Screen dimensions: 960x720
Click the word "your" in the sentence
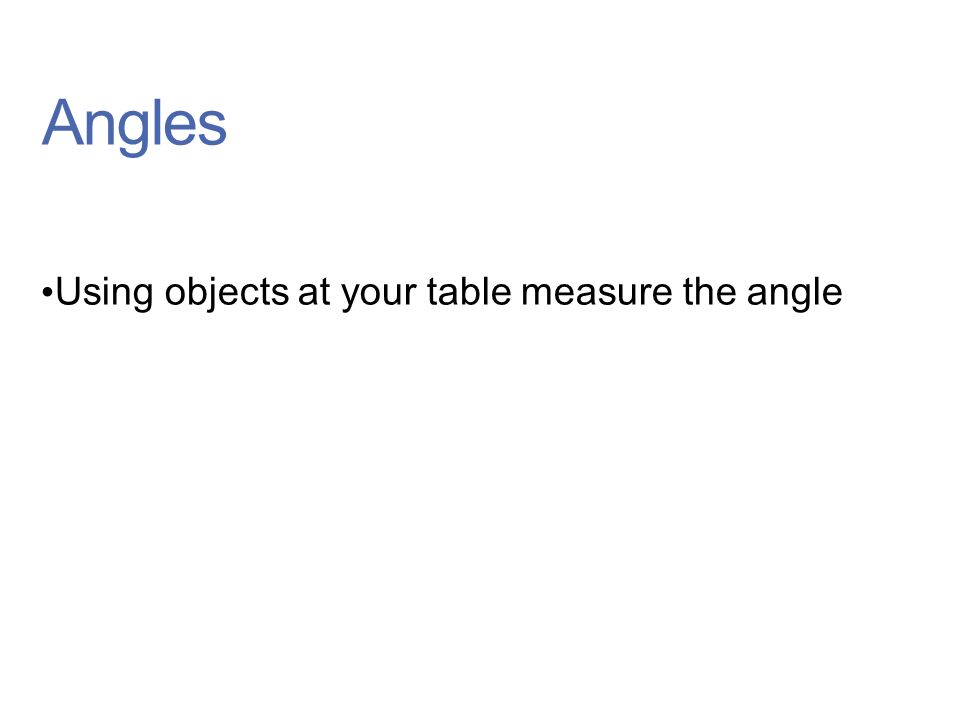(379, 295)
